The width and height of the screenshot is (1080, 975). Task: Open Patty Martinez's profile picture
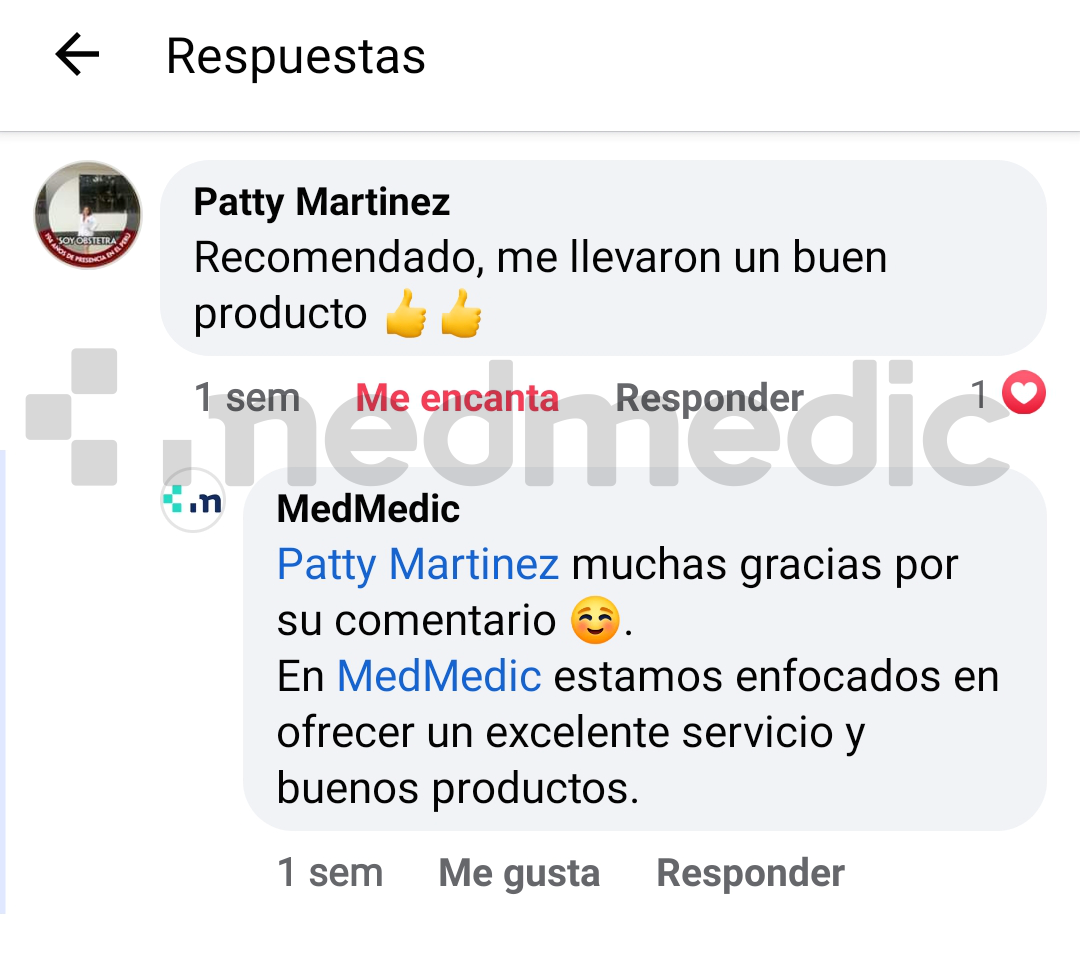(88, 215)
